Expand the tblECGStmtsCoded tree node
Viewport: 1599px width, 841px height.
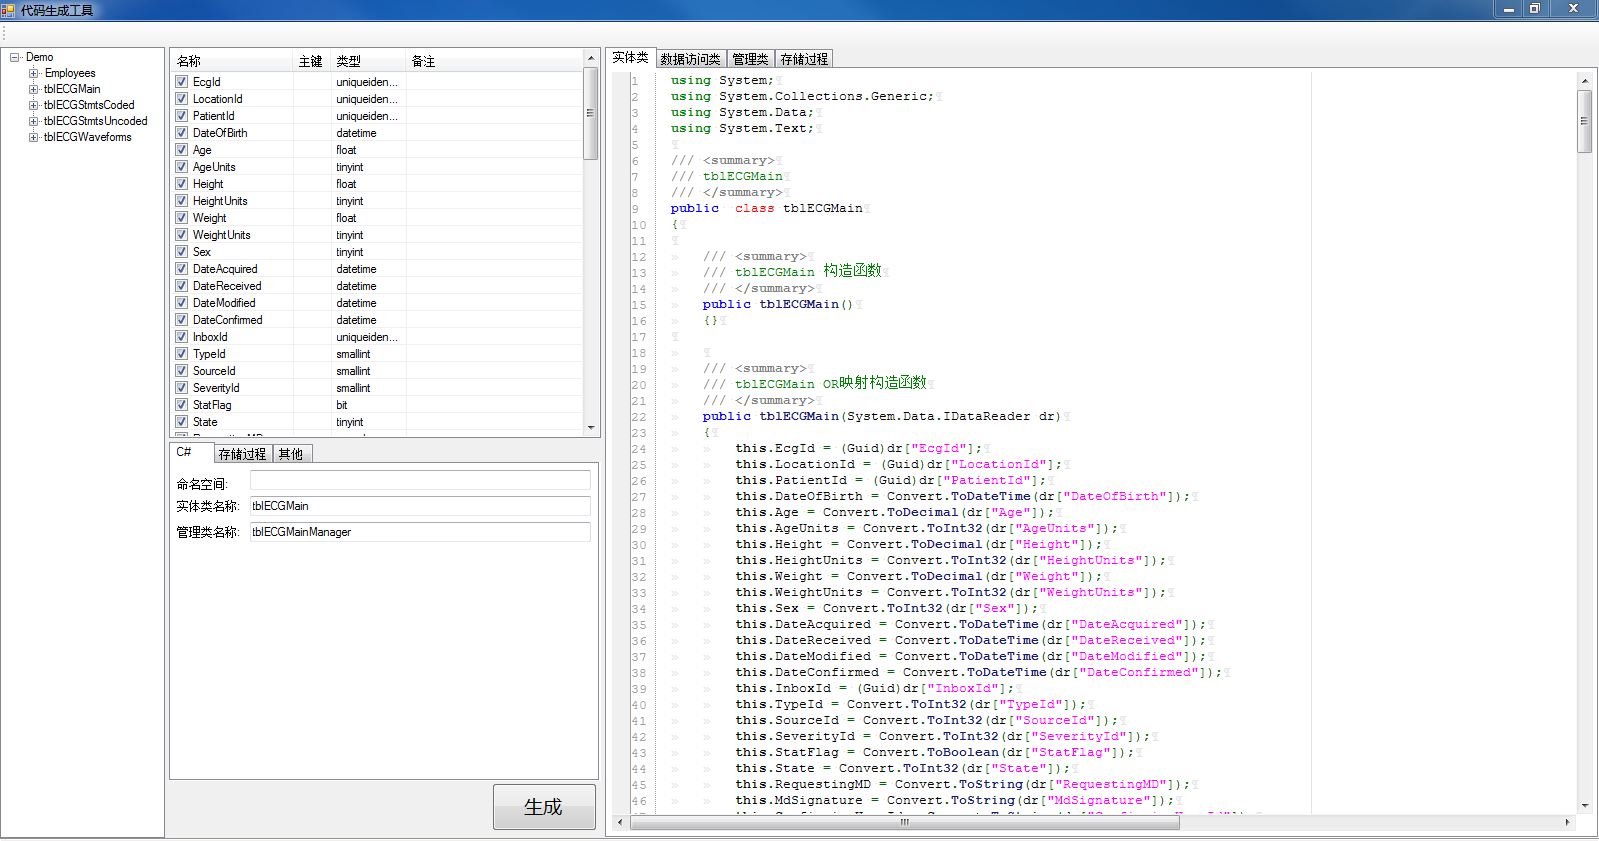[x=33, y=105]
